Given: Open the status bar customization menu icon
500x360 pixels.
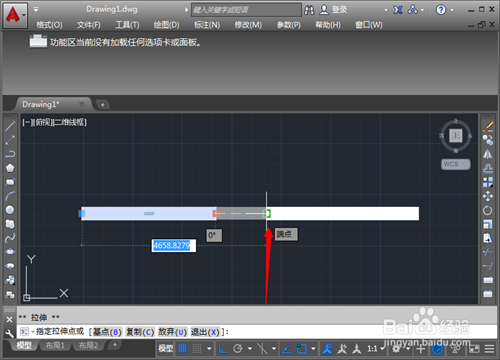Looking at the screenshot, I should (x=489, y=349).
